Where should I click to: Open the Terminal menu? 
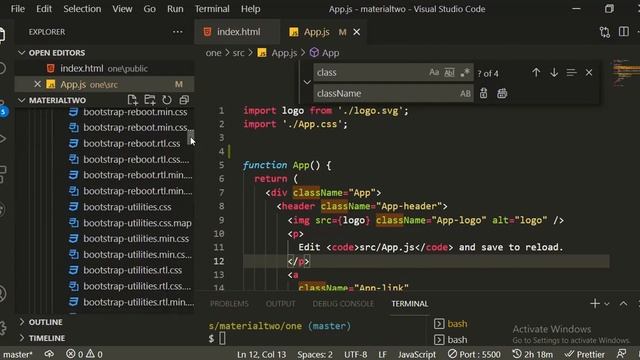pyautogui.click(x=212, y=9)
